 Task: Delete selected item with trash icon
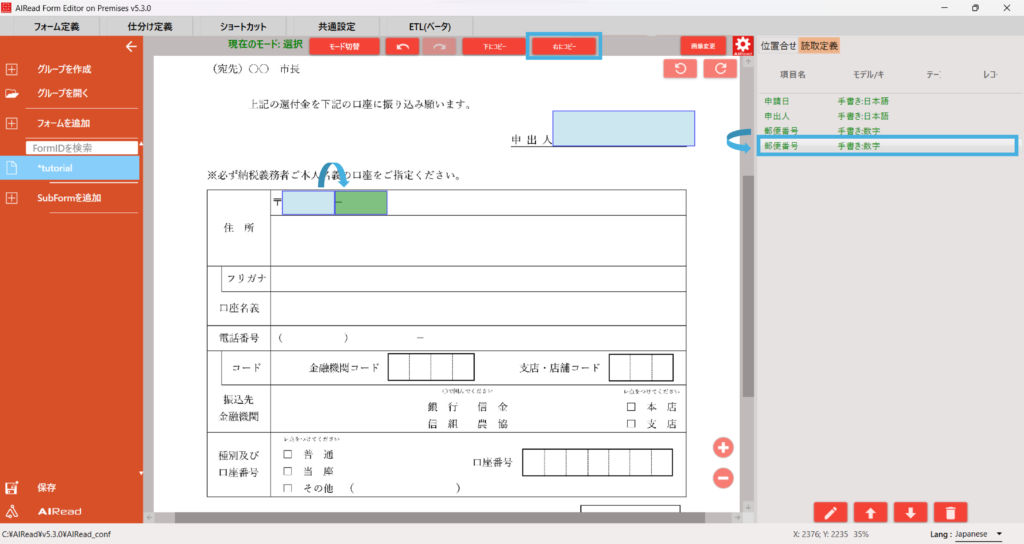[949, 512]
